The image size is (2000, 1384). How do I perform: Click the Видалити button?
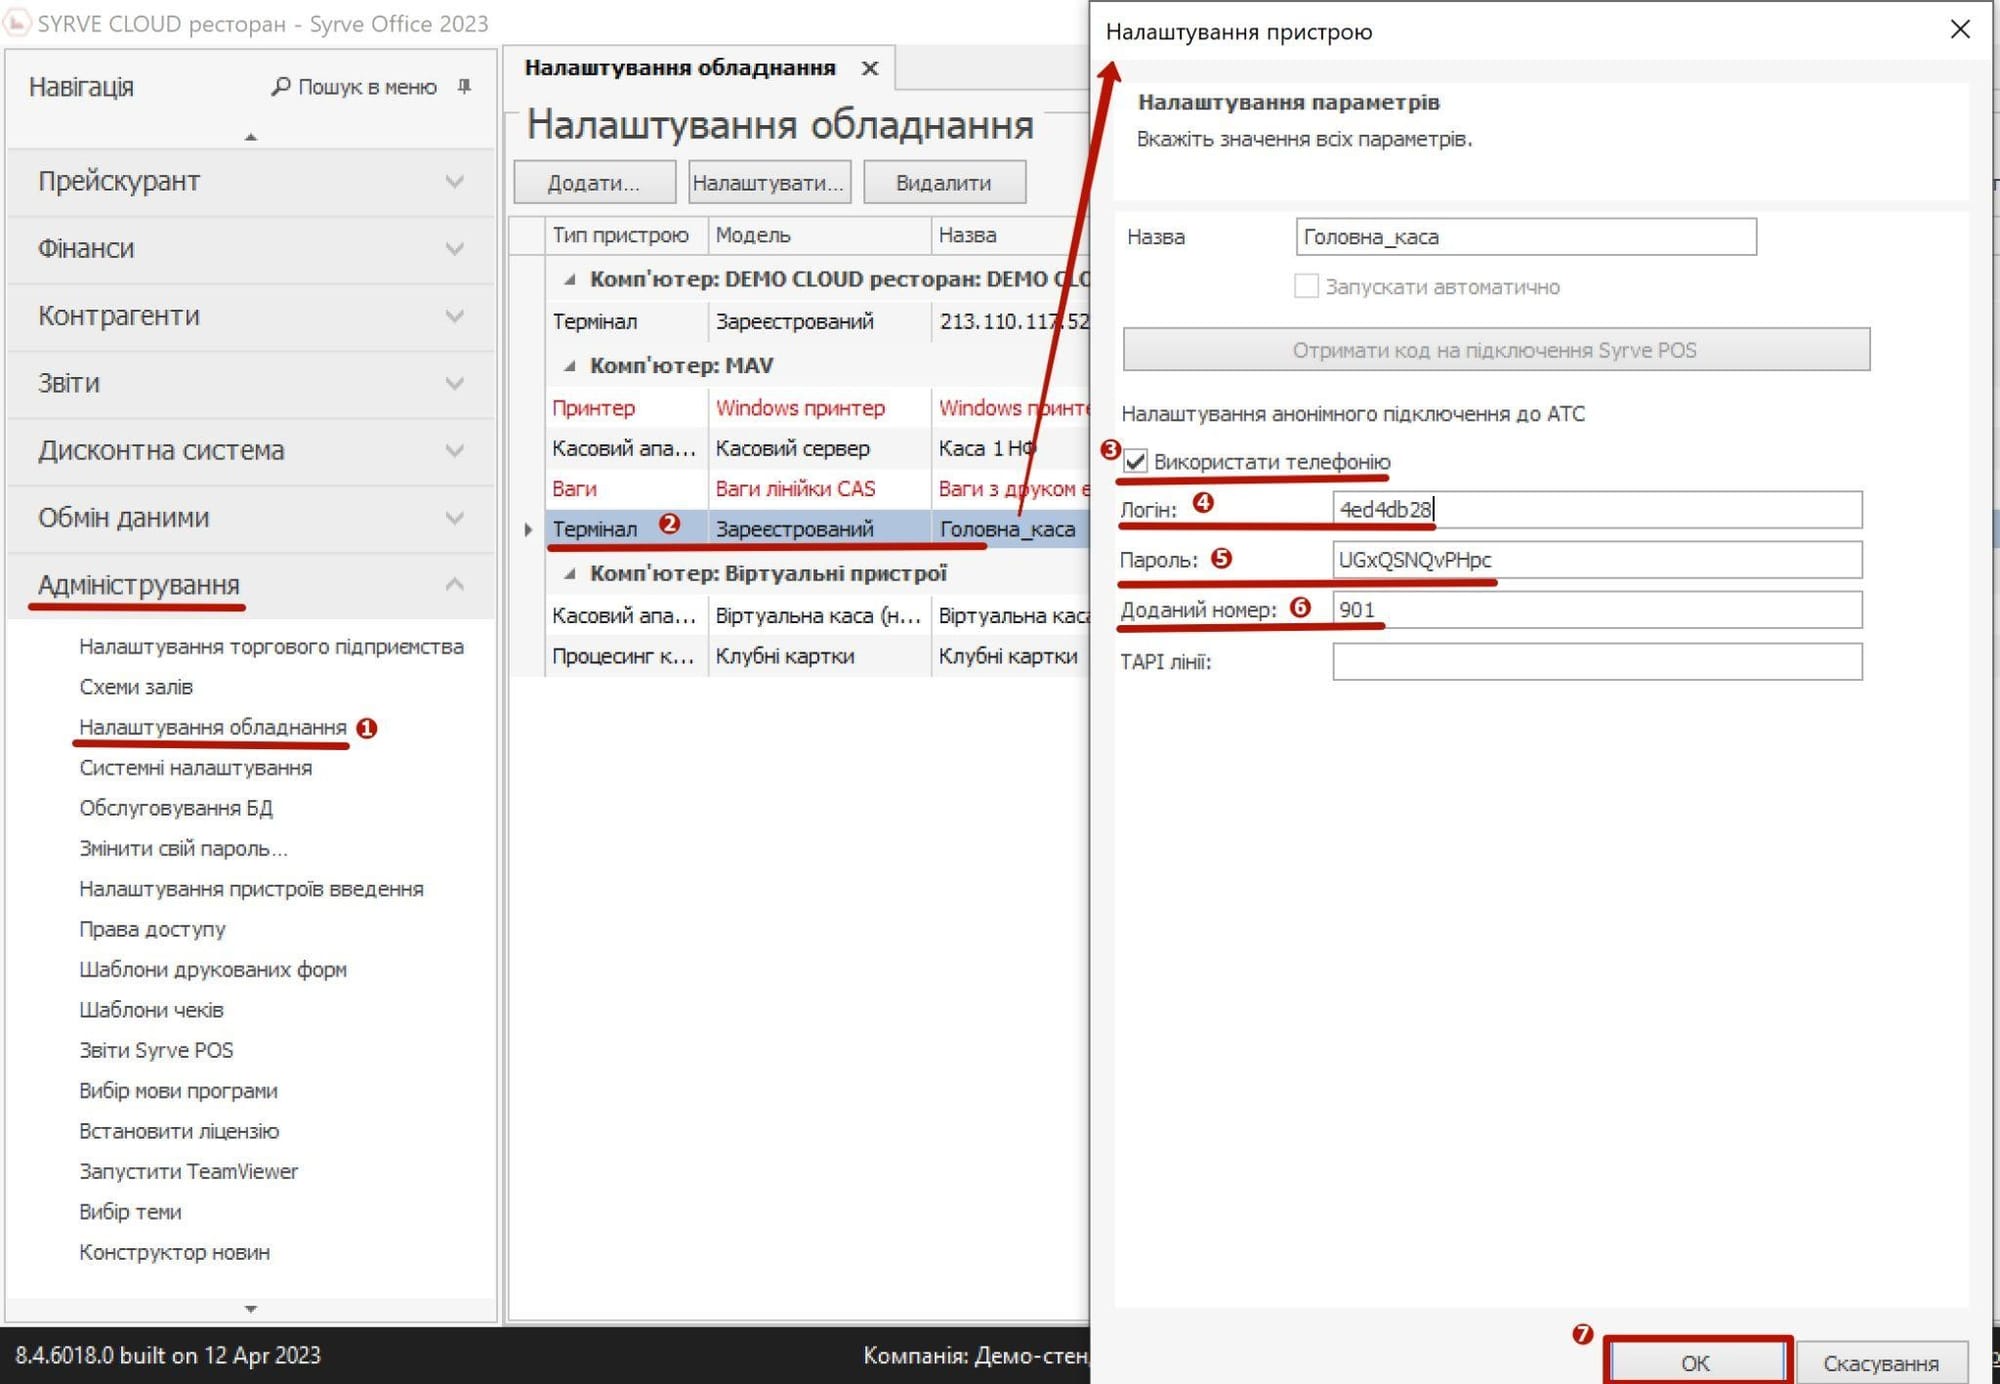[944, 183]
